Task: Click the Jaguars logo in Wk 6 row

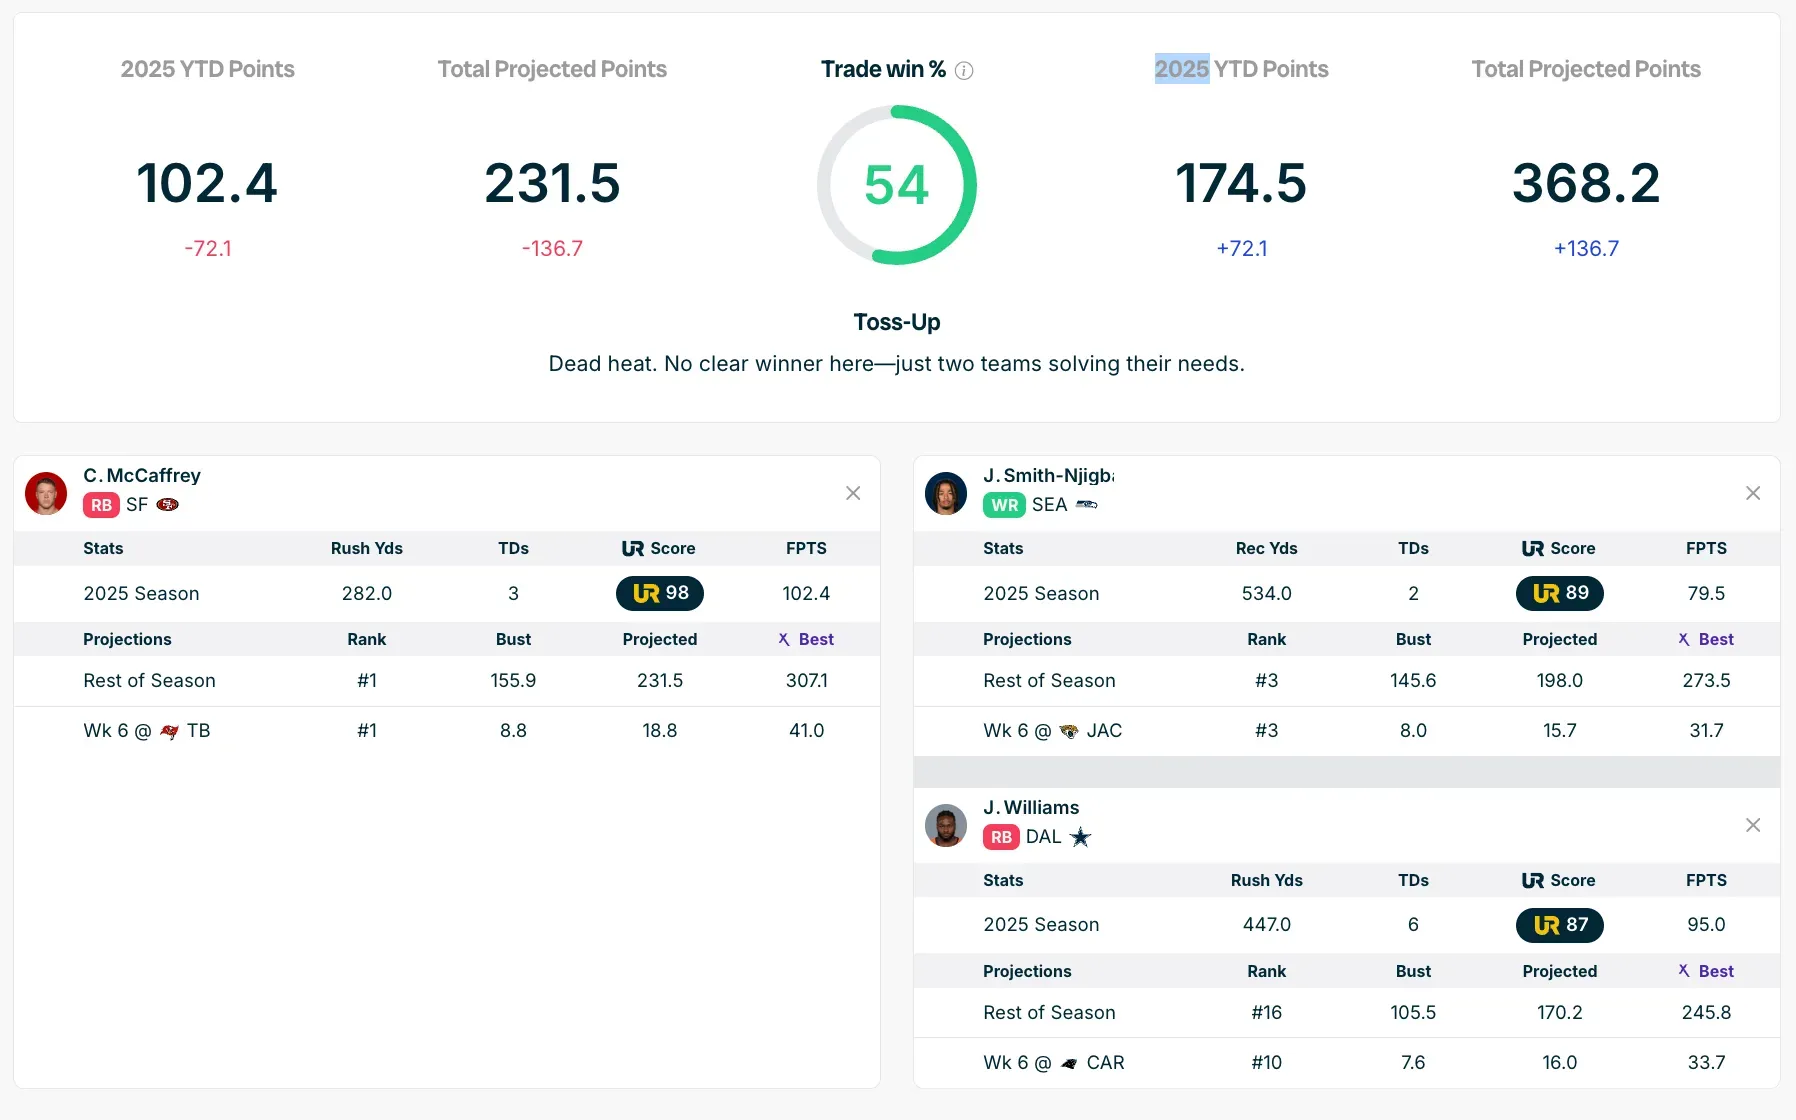Action: (1069, 732)
